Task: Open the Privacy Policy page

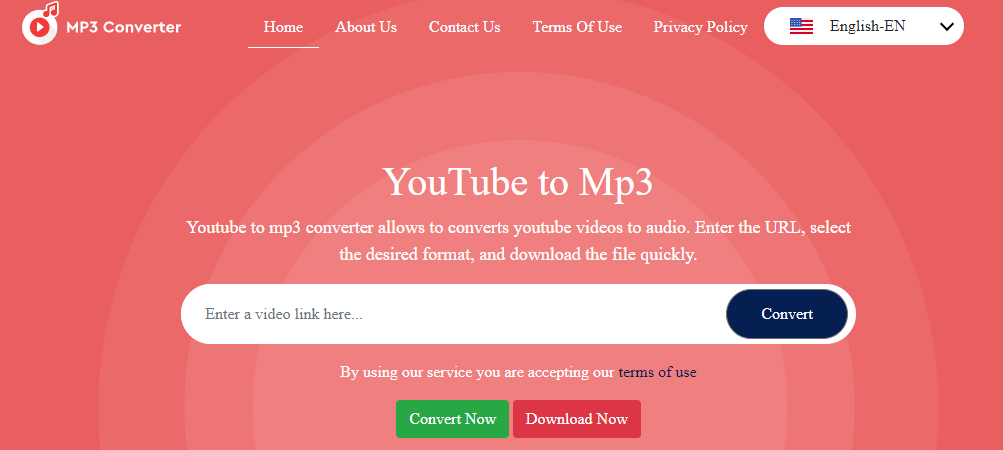Action: [x=700, y=27]
